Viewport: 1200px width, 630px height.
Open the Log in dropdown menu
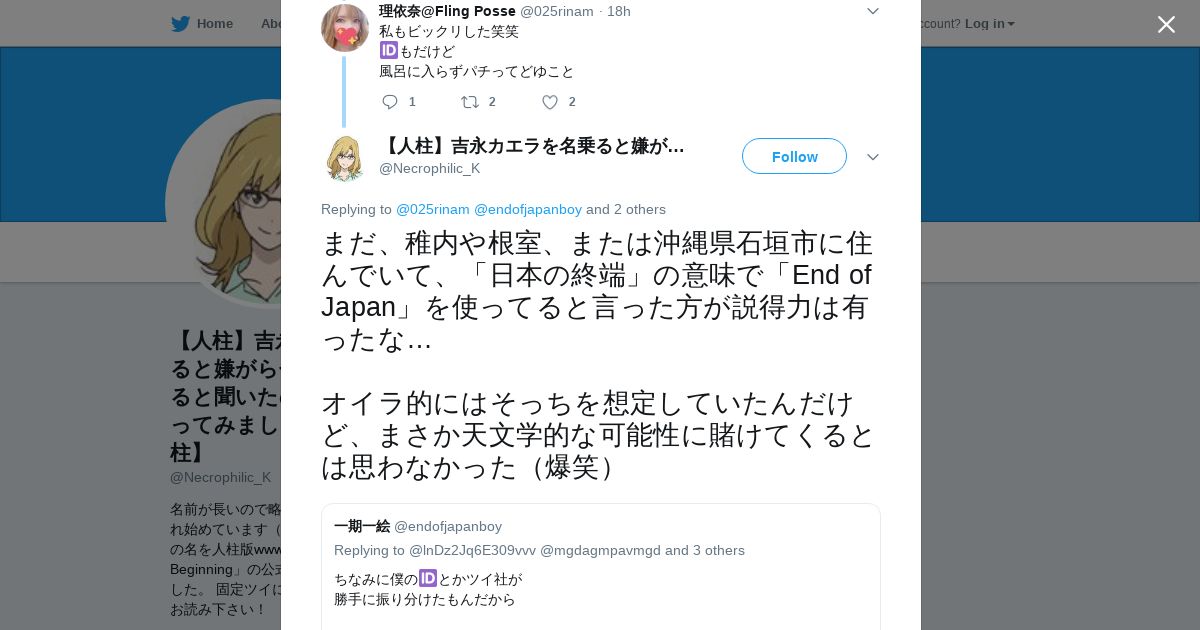(990, 24)
